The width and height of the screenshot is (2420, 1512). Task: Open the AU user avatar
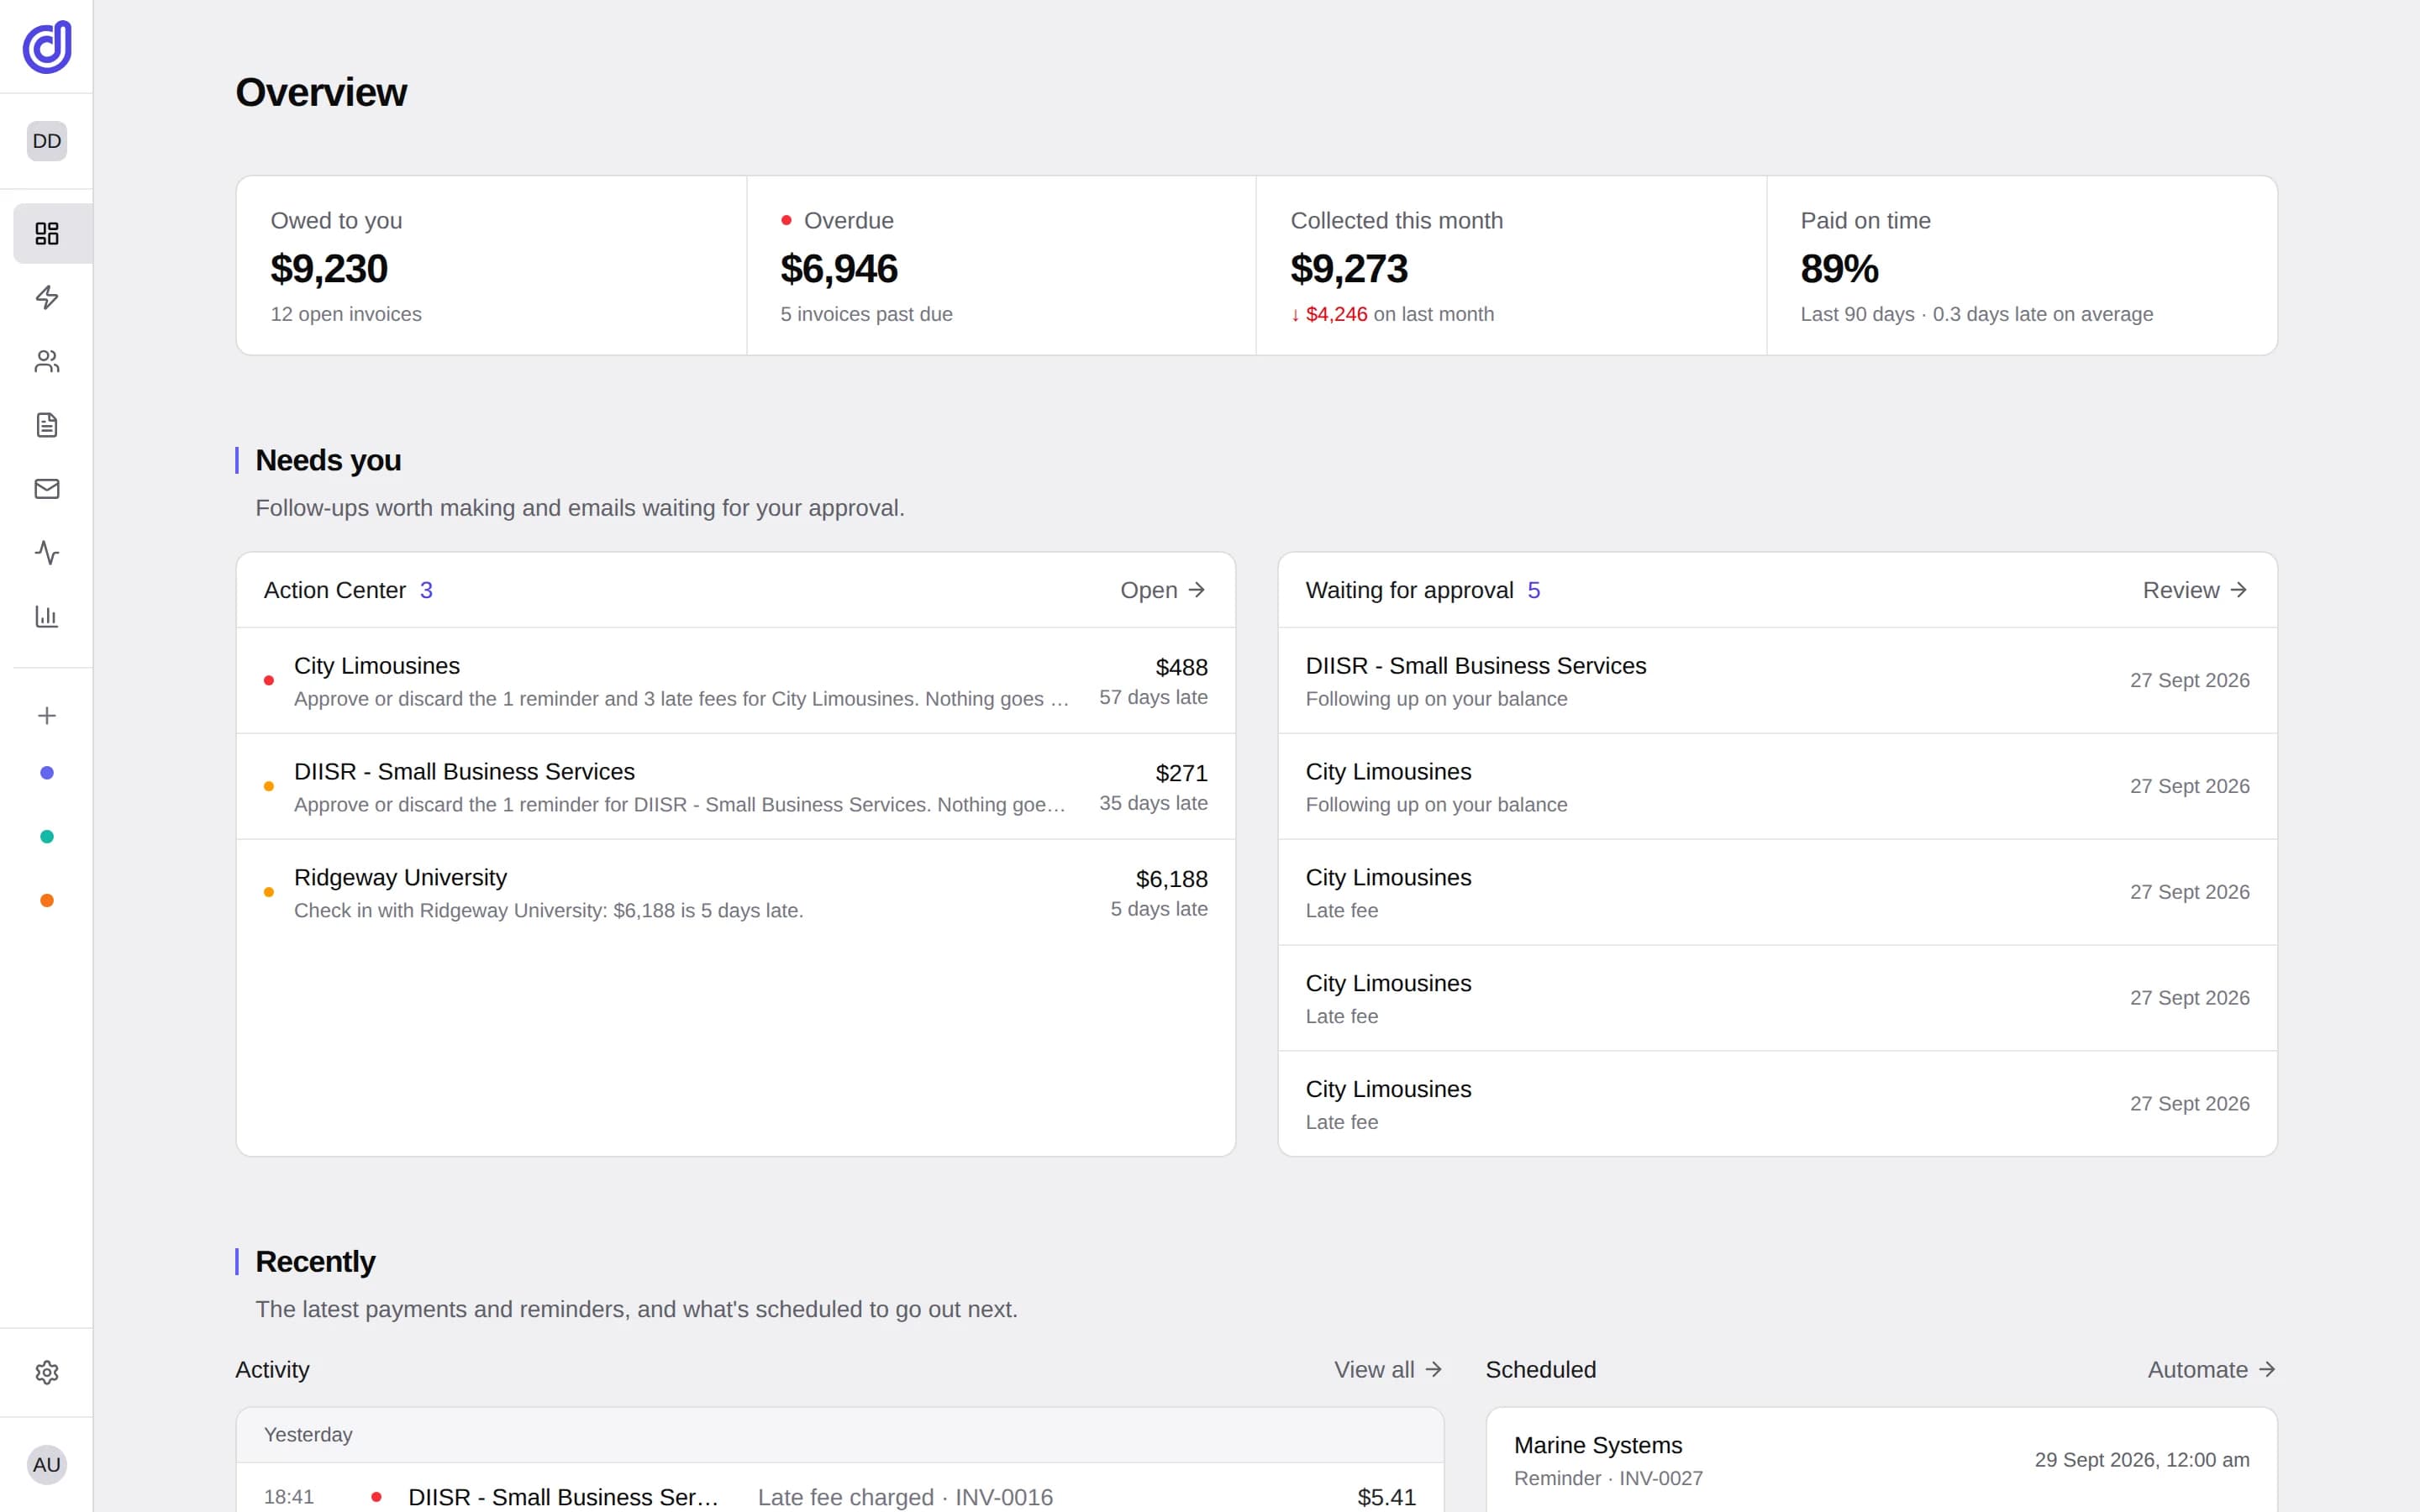click(47, 1465)
